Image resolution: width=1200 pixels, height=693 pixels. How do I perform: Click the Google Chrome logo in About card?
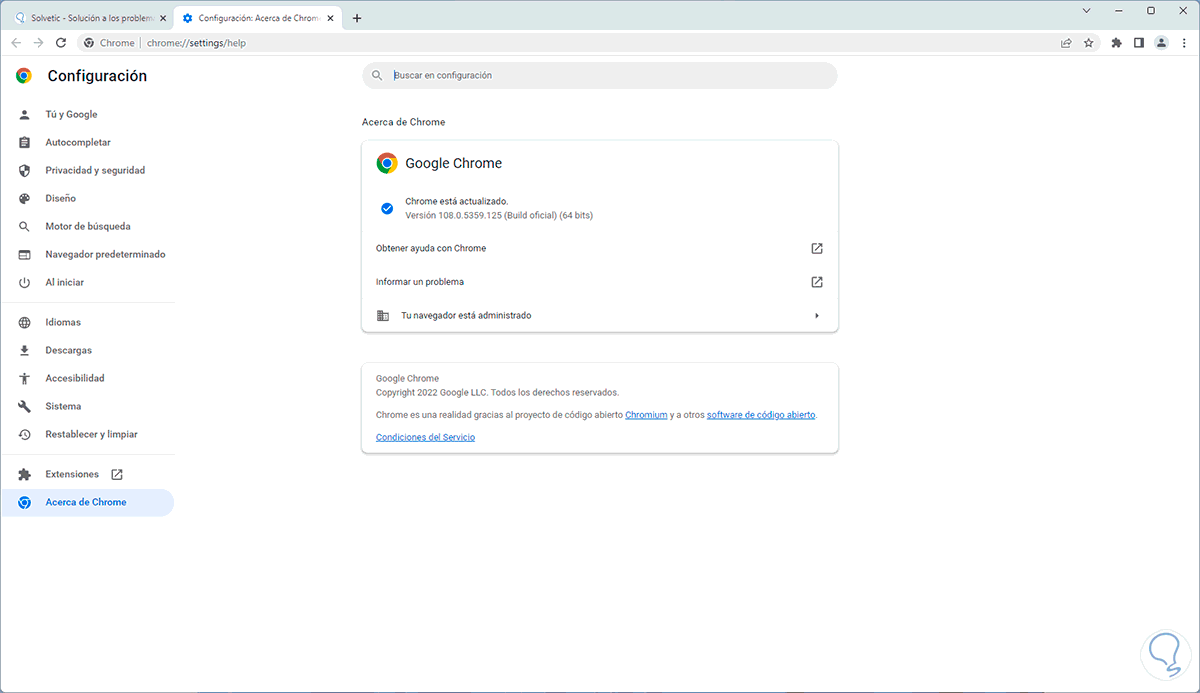(386, 163)
